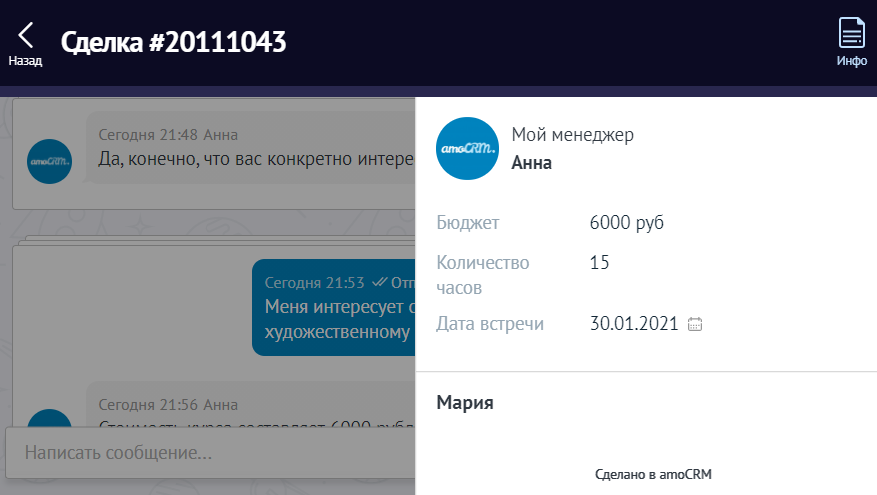Click the Мой менеджер label

point(572,134)
